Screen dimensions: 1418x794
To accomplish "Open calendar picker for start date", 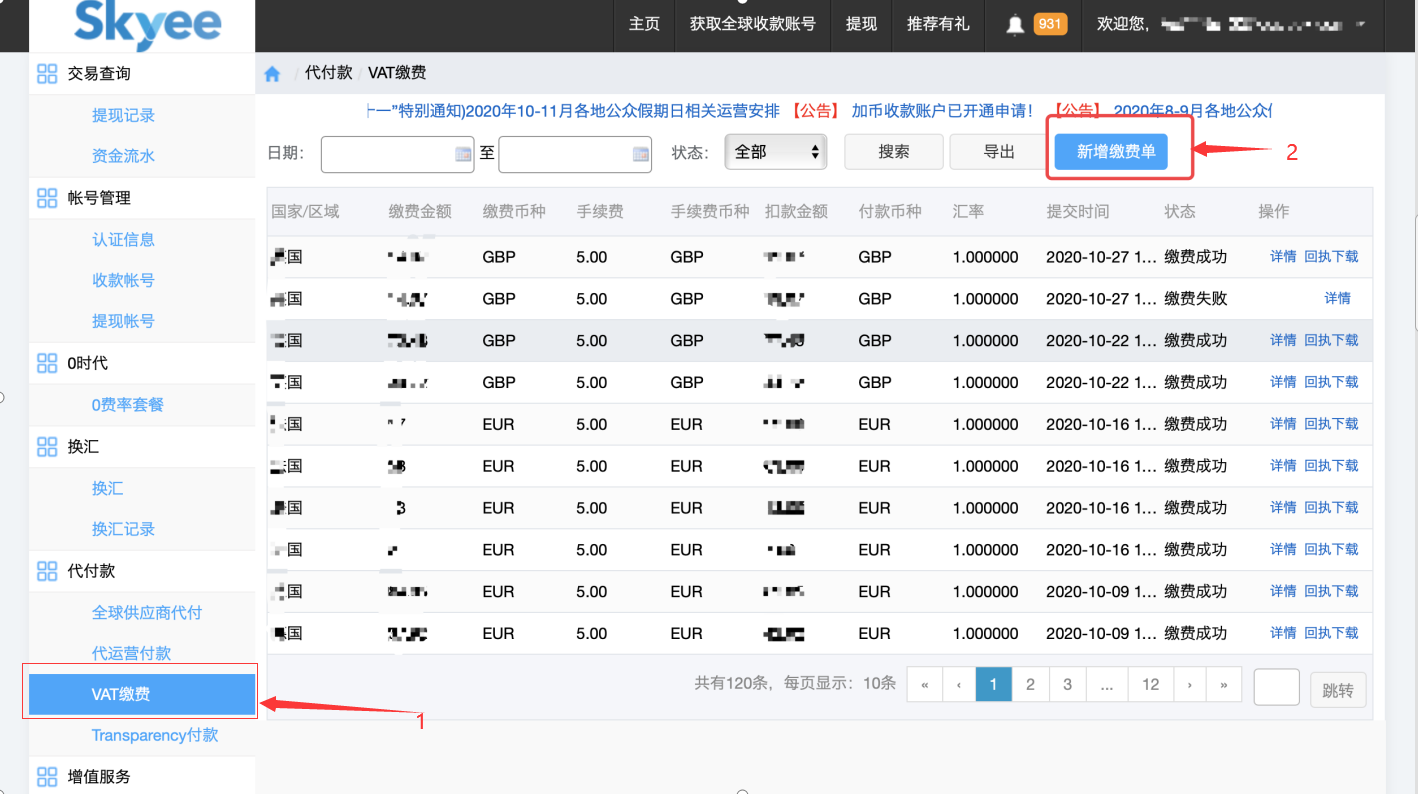I will pyautogui.click(x=463, y=154).
